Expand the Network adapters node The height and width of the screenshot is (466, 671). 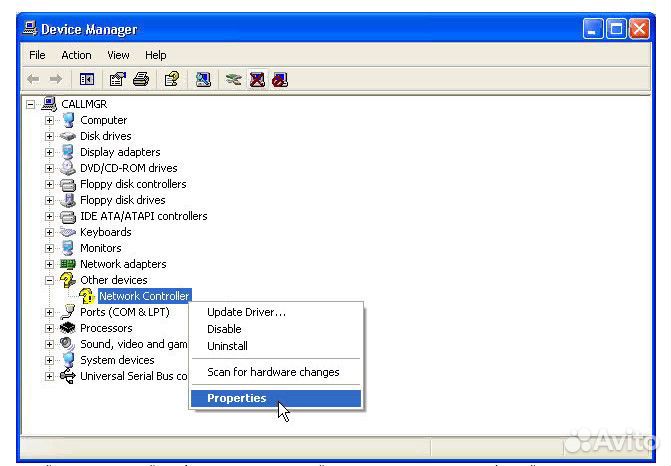pos(49,264)
